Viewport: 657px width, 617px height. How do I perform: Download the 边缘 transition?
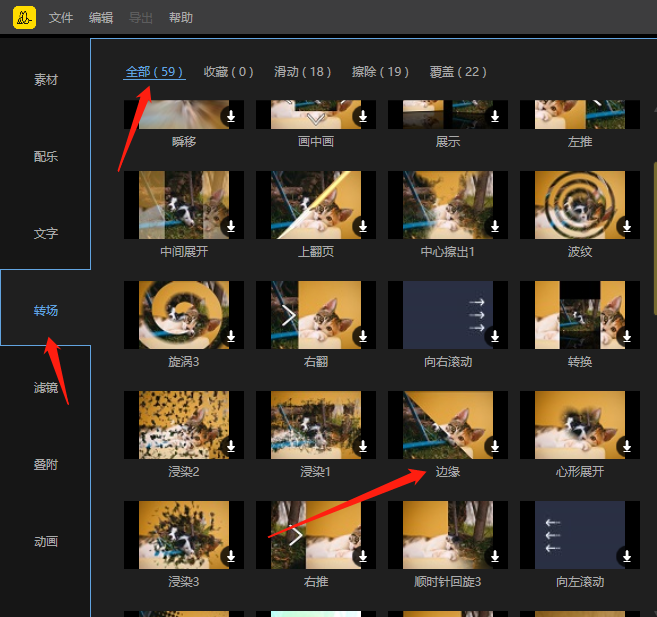495,446
